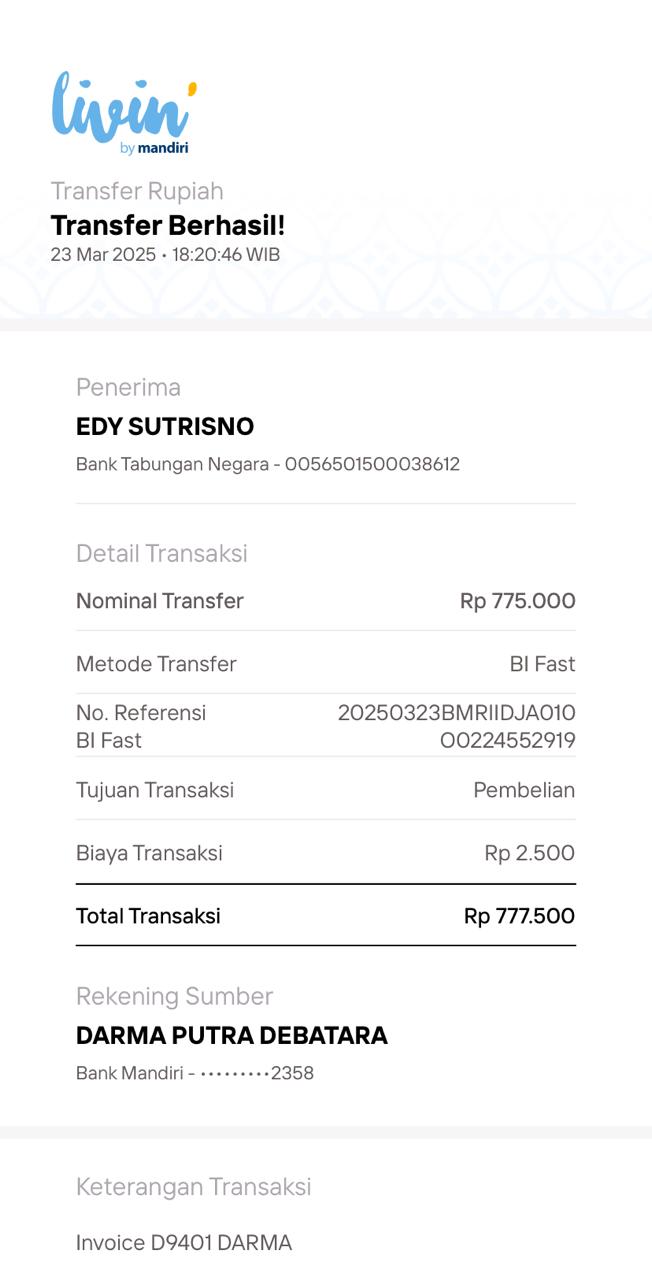Click the "Detail Transaksi" section heading
The width and height of the screenshot is (652, 1280).
162,553
